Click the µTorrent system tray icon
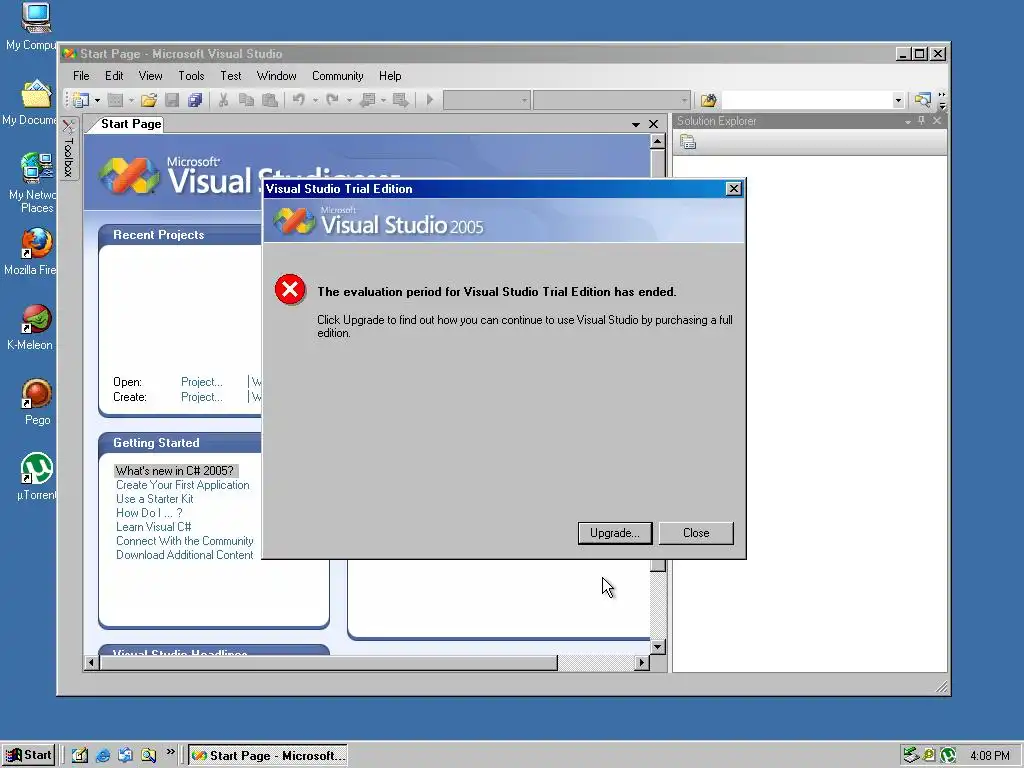This screenshot has width=1024, height=768. (x=948, y=756)
